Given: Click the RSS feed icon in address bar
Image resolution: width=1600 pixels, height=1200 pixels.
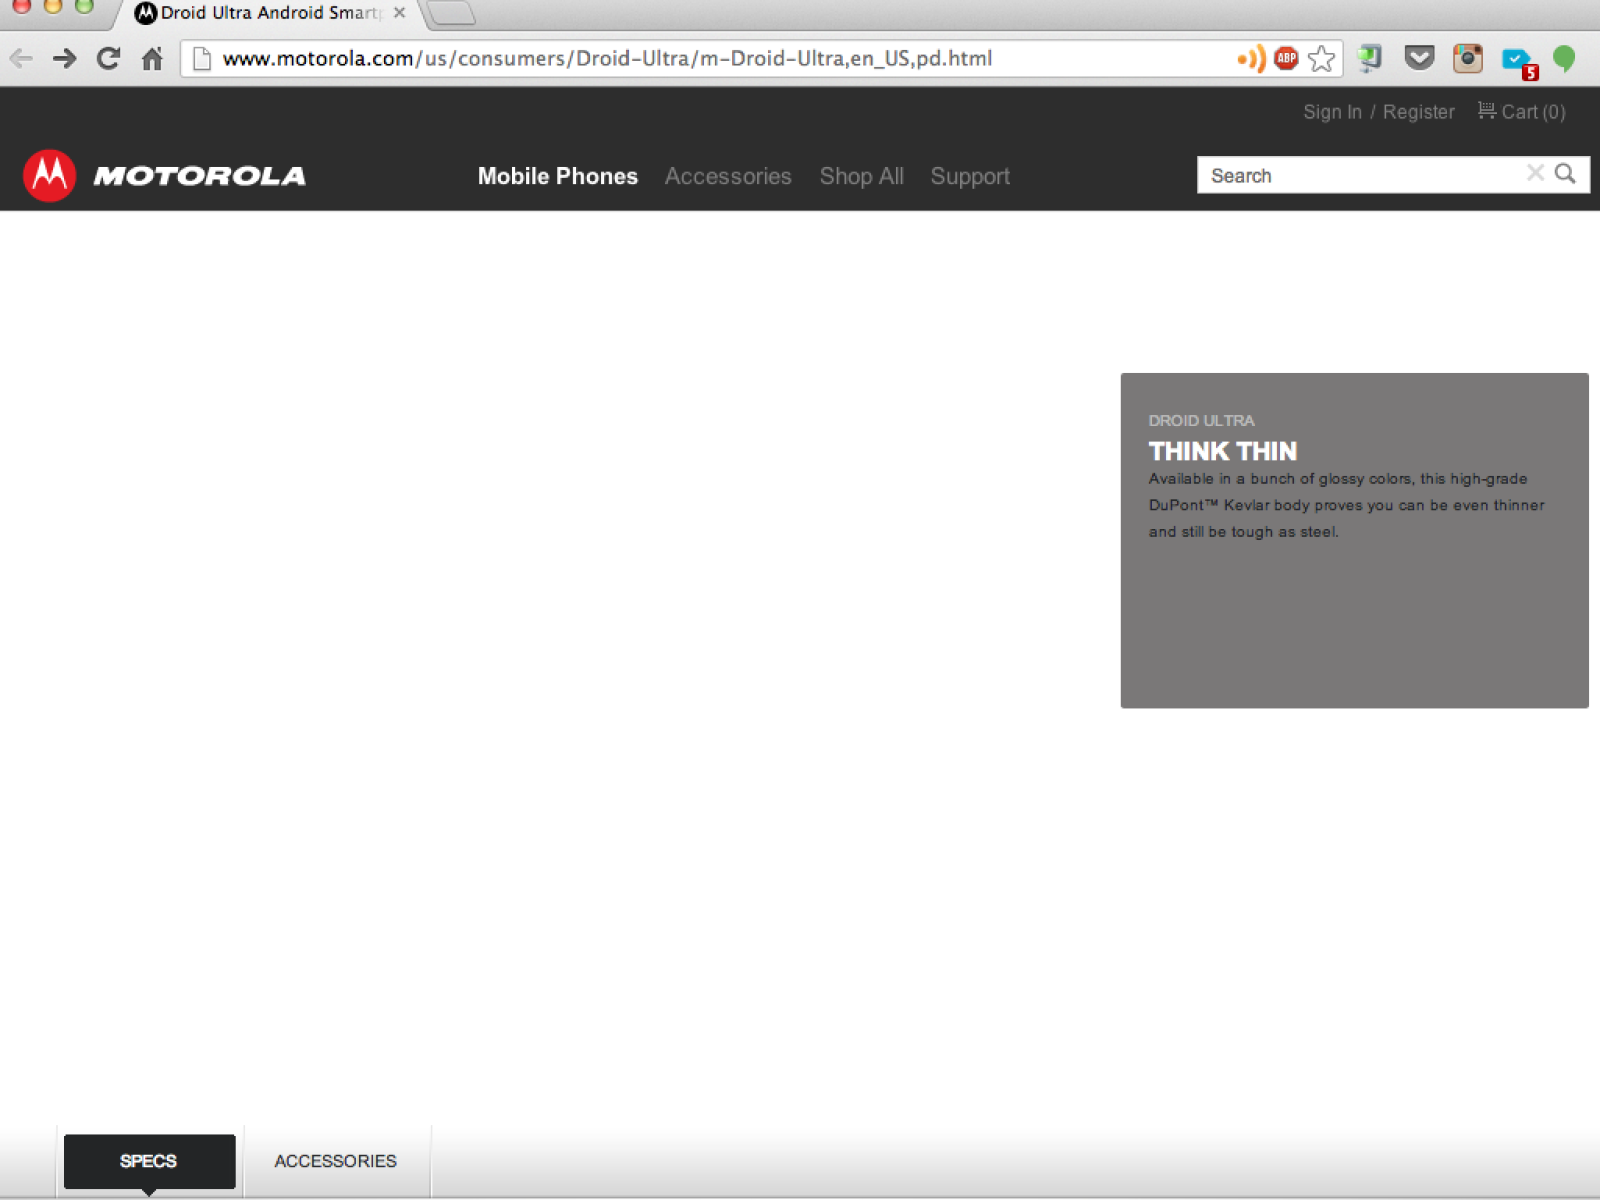Looking at the screenshot, I should pyautogui.click(x=1250, y=59).
